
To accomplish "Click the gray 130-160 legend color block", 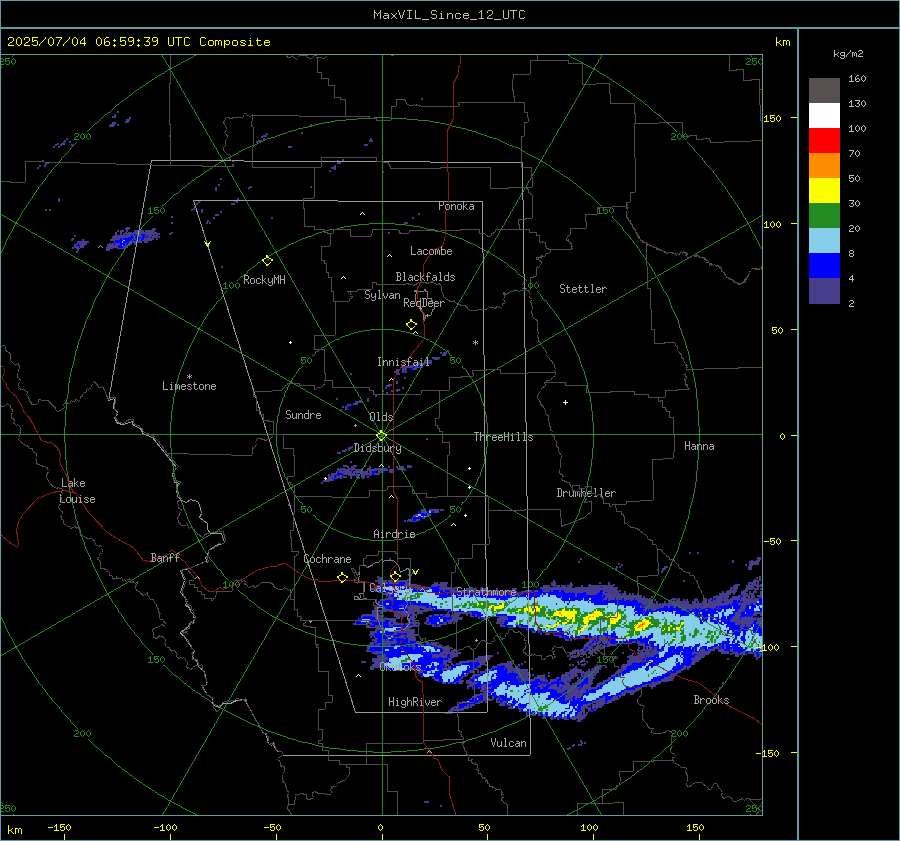I will 824,91.
